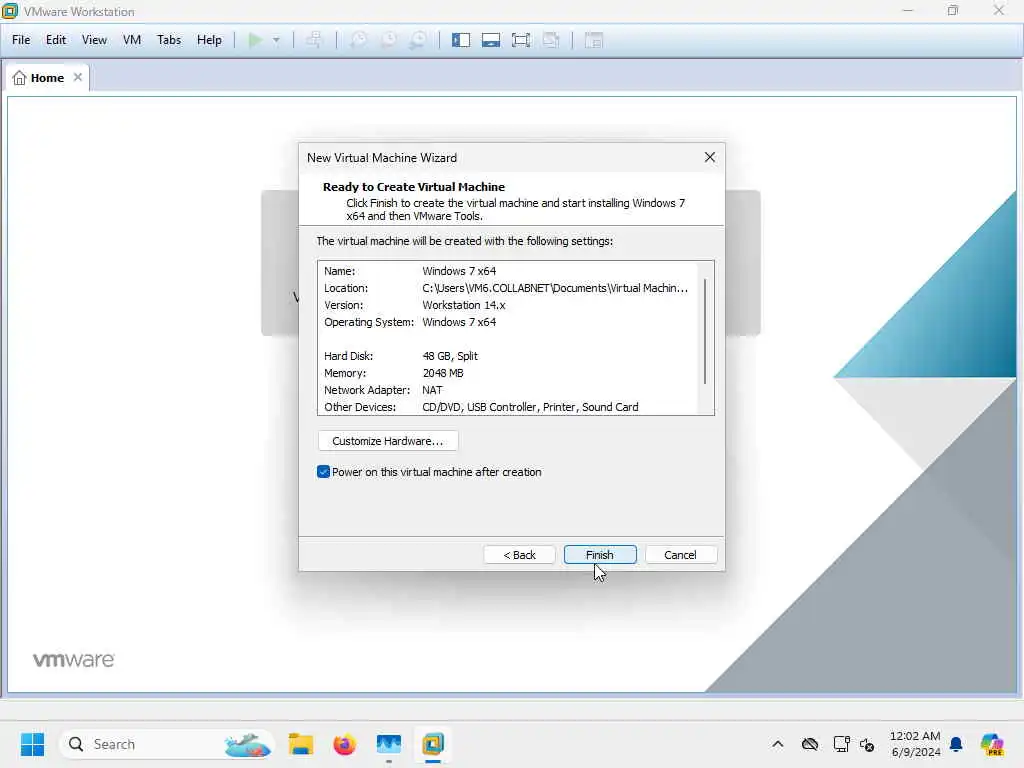
Task: Open the blue monitor app in taskbar
Action: tap(389, 744)
